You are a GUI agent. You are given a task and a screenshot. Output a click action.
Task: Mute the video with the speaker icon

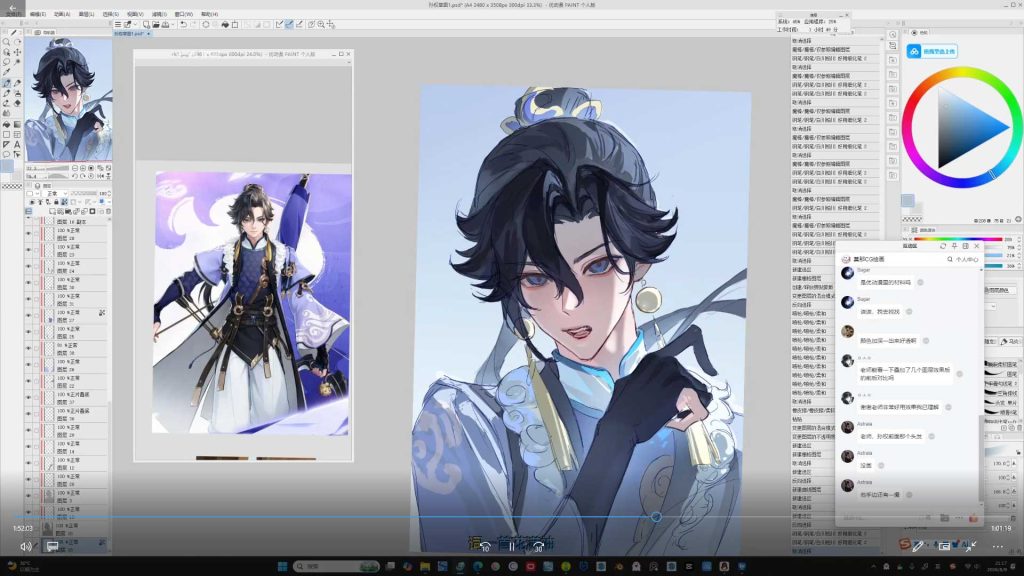click(25, 546)
